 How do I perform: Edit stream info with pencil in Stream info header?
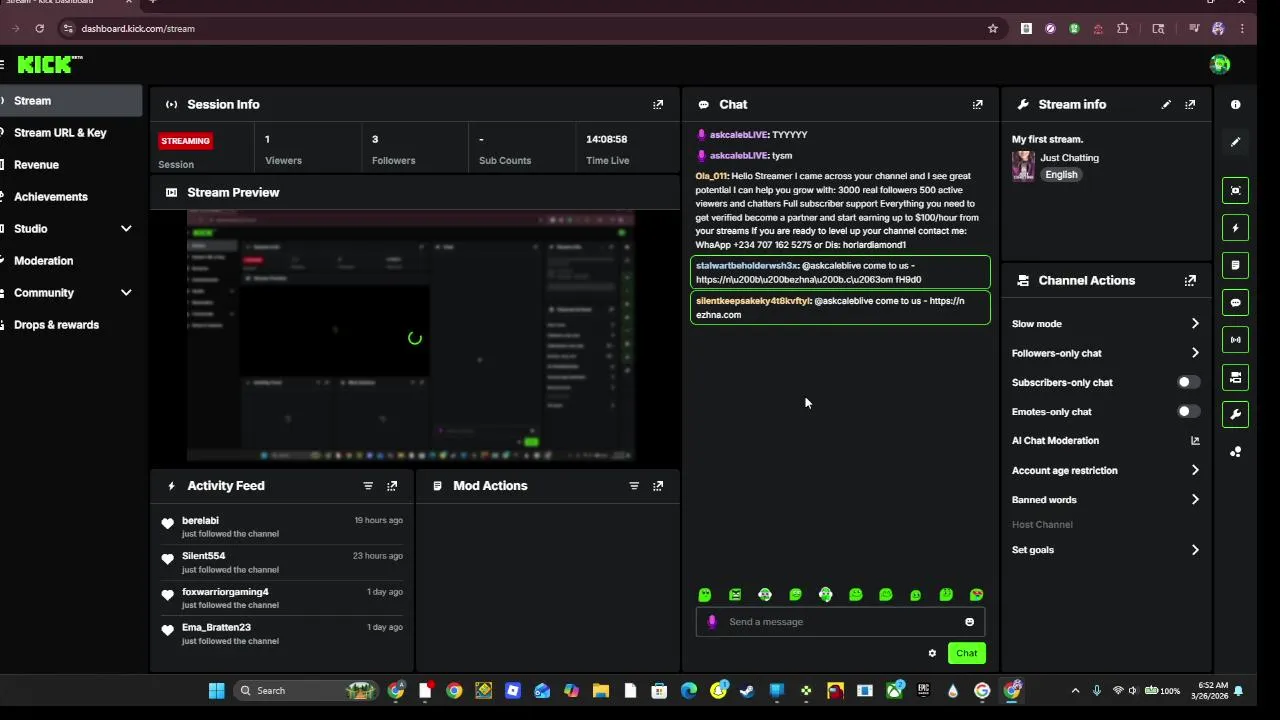(x=1166, y=104)
